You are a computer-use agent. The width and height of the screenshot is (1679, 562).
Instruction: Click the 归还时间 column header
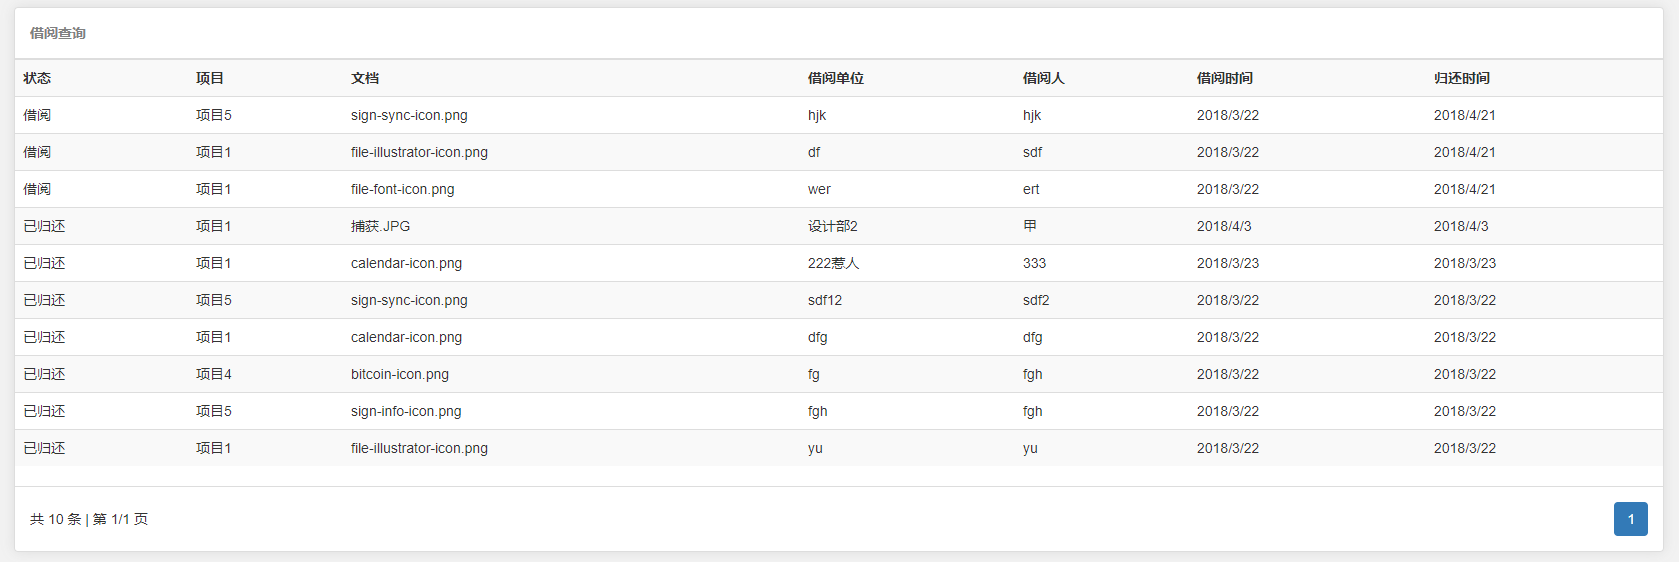tap(1461, 78)
